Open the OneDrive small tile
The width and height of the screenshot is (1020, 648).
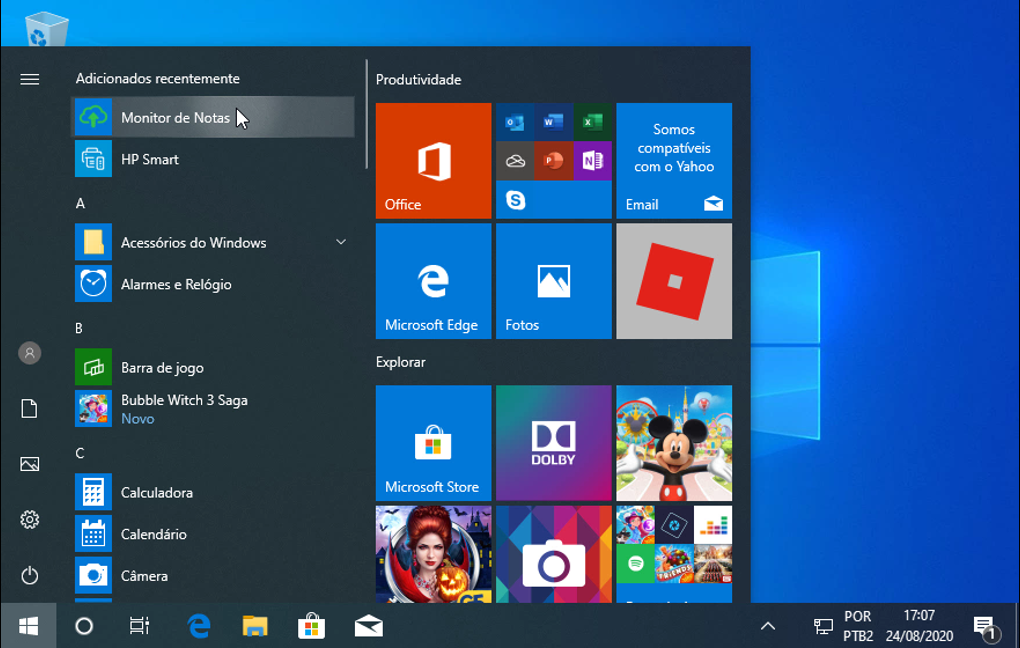click(x=515, y=161)
